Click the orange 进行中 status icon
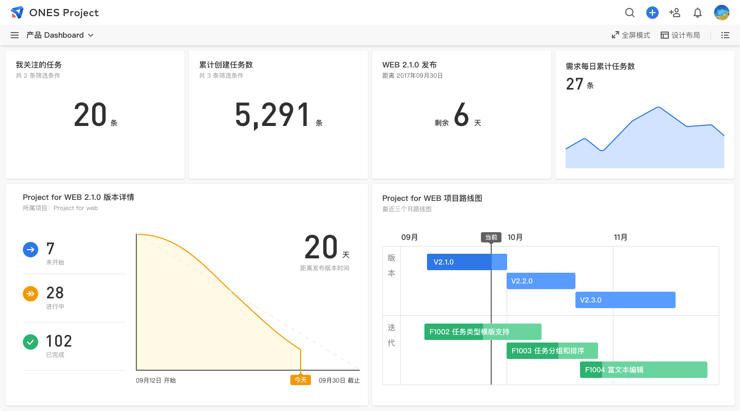The image size is (740, 411). [x=31, y=294]
